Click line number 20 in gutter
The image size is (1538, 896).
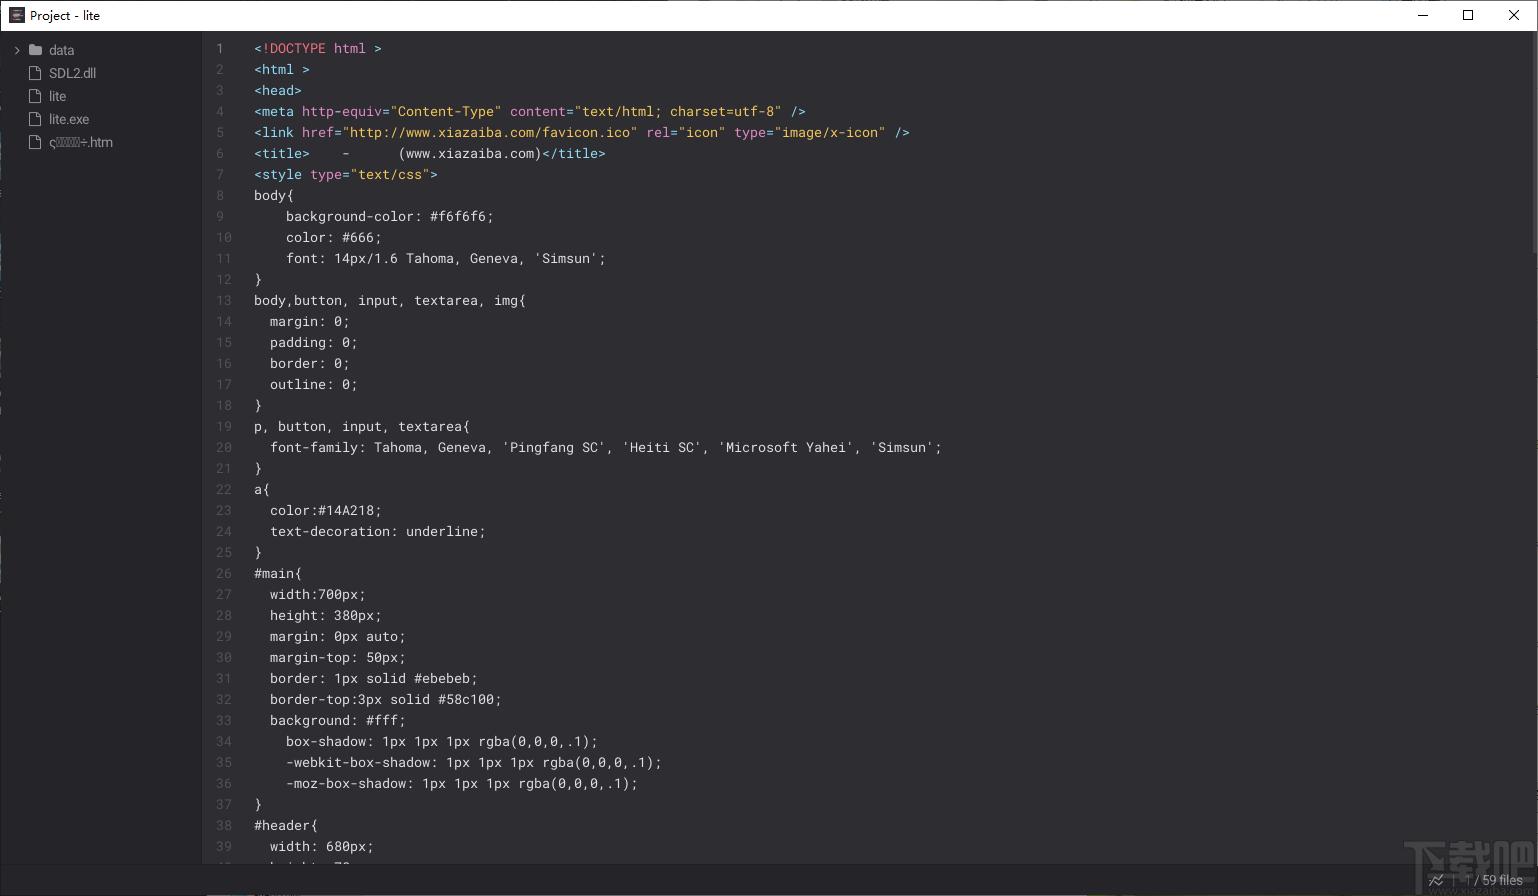click(x=224, y=447)
